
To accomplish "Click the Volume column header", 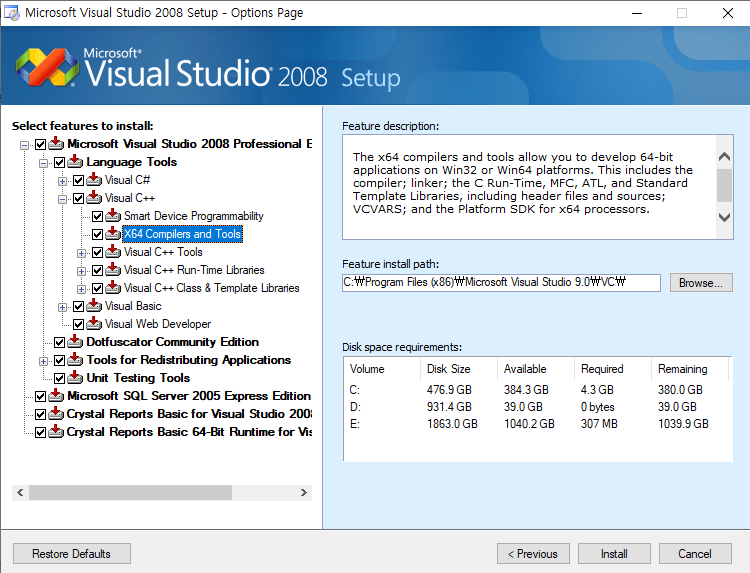I will 382,369.
